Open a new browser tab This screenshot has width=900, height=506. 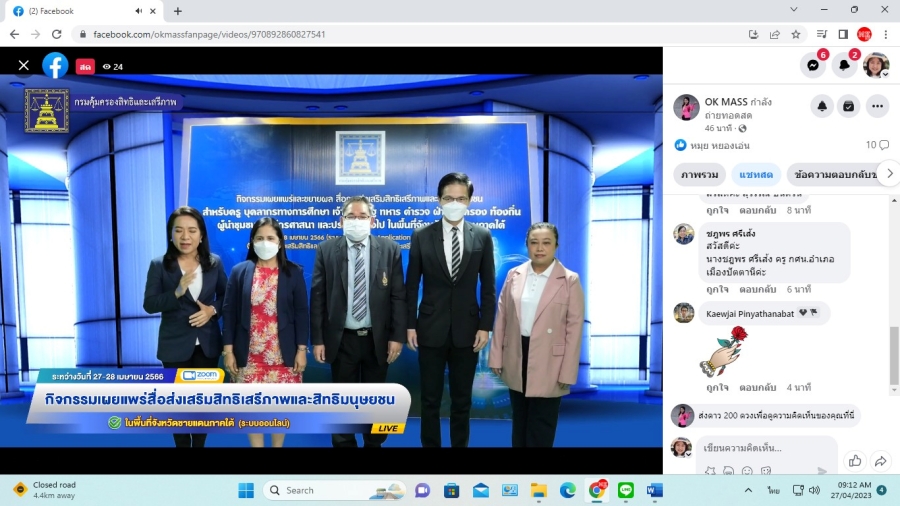pyautogui.click(x=178, y=11)
